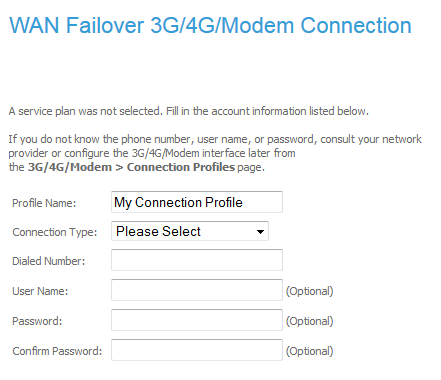Click the 'Password:' label text
The width and height of the screenshot is (441, 380).
37,321
